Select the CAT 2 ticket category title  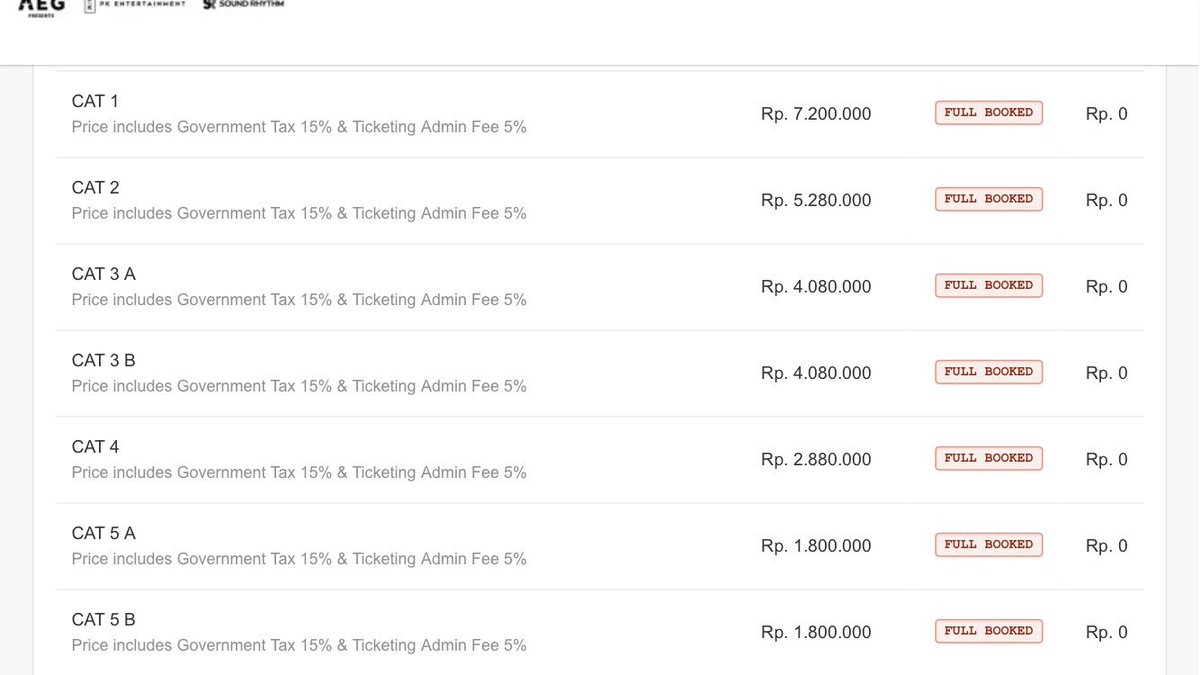(x=95, y=188)
